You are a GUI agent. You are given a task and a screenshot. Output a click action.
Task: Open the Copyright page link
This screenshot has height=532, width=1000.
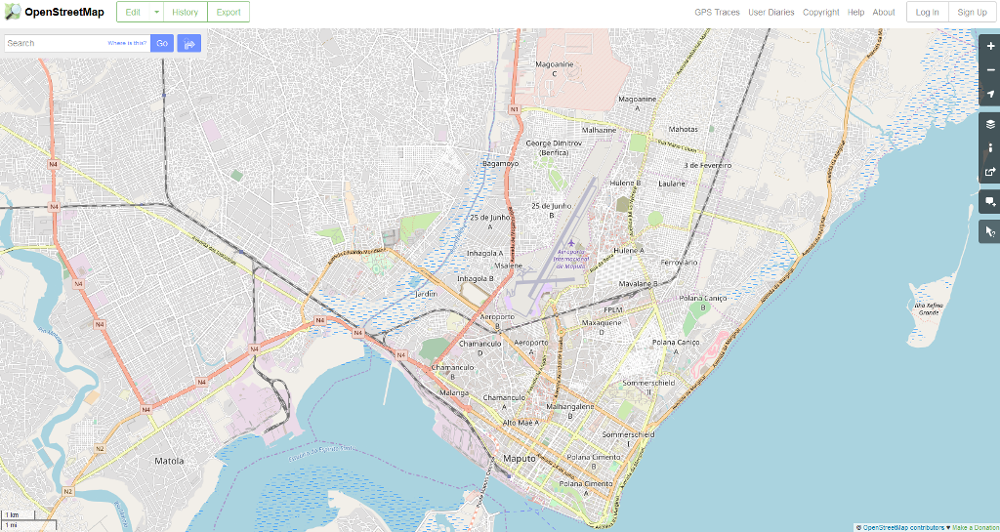coord(821,12)
